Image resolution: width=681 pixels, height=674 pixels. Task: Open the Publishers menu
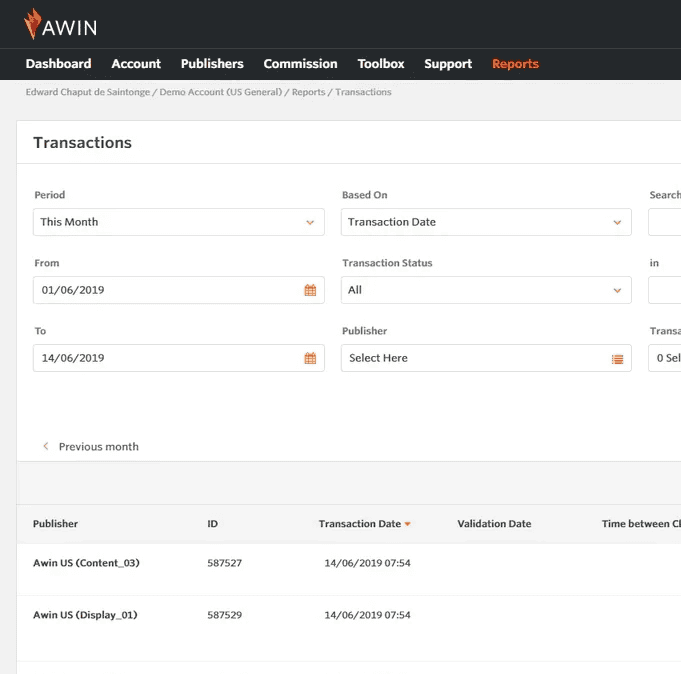tap(212, 64)
